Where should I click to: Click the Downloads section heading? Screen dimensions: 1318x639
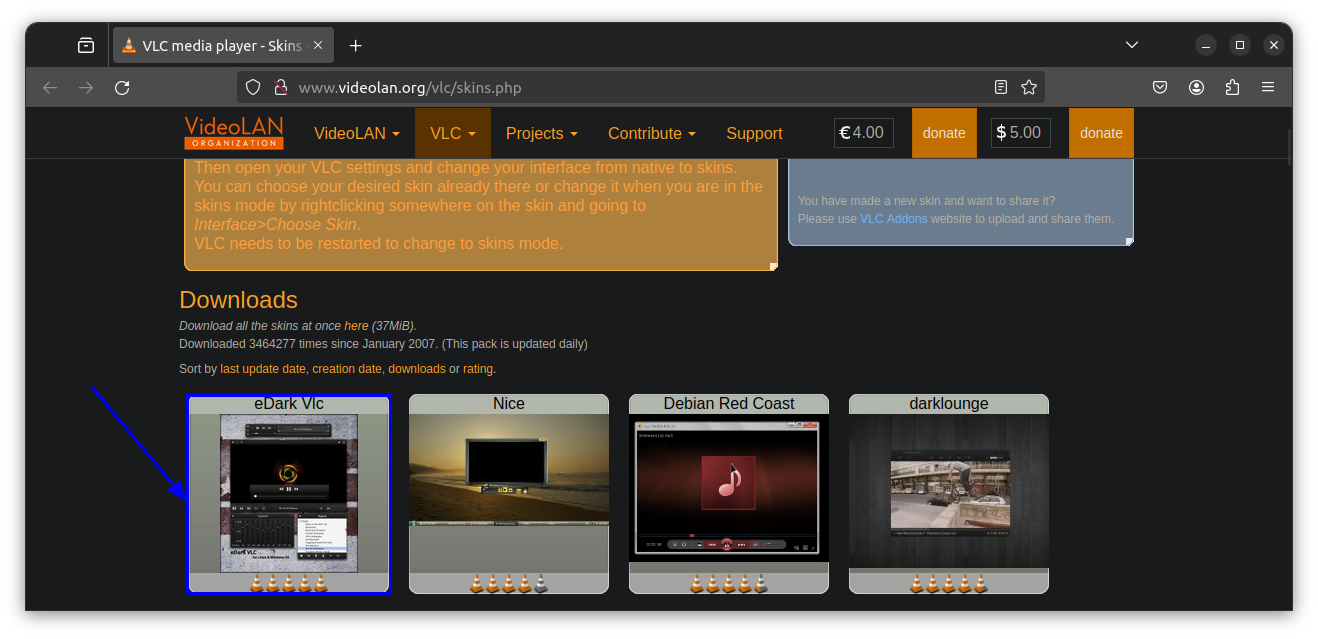238,300
